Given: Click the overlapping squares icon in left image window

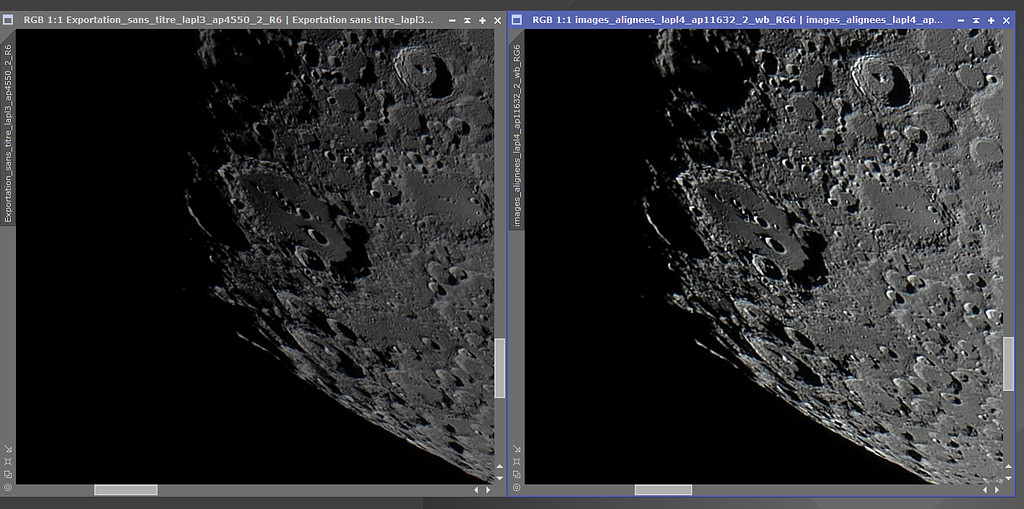Looking at the screenshot, I should (8, 475).
